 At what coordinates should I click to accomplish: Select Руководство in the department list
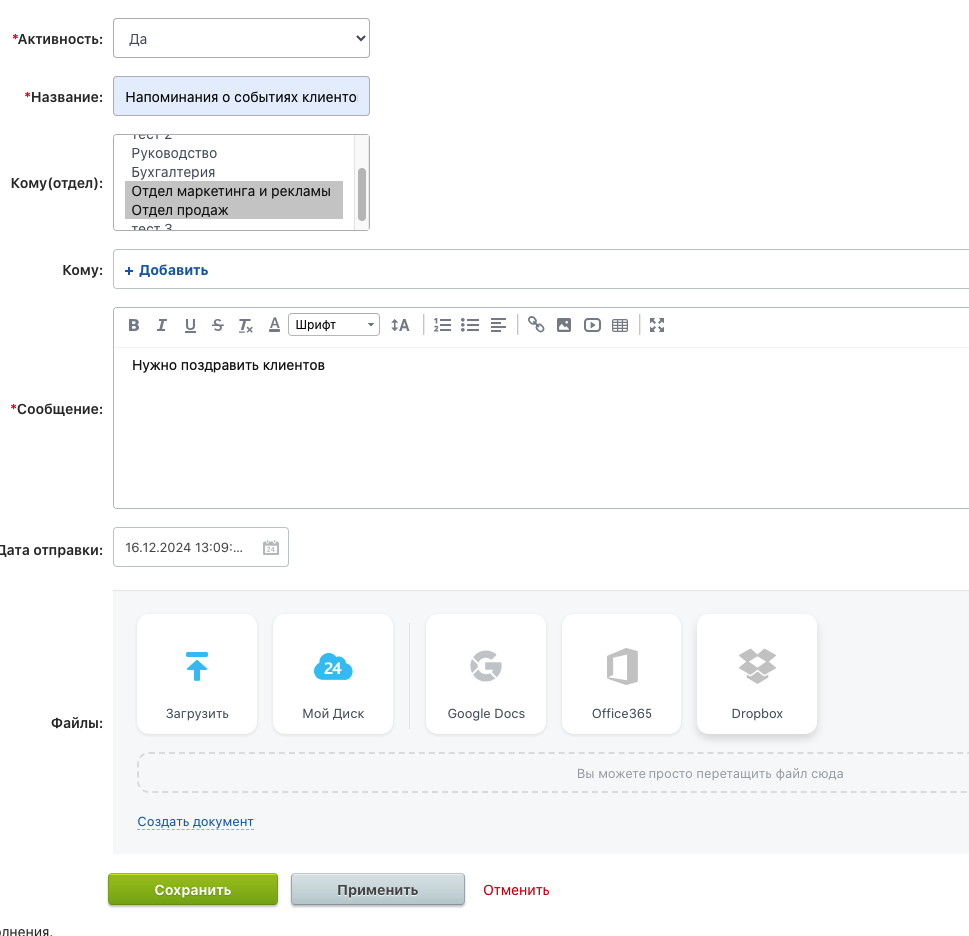(234, 153)
